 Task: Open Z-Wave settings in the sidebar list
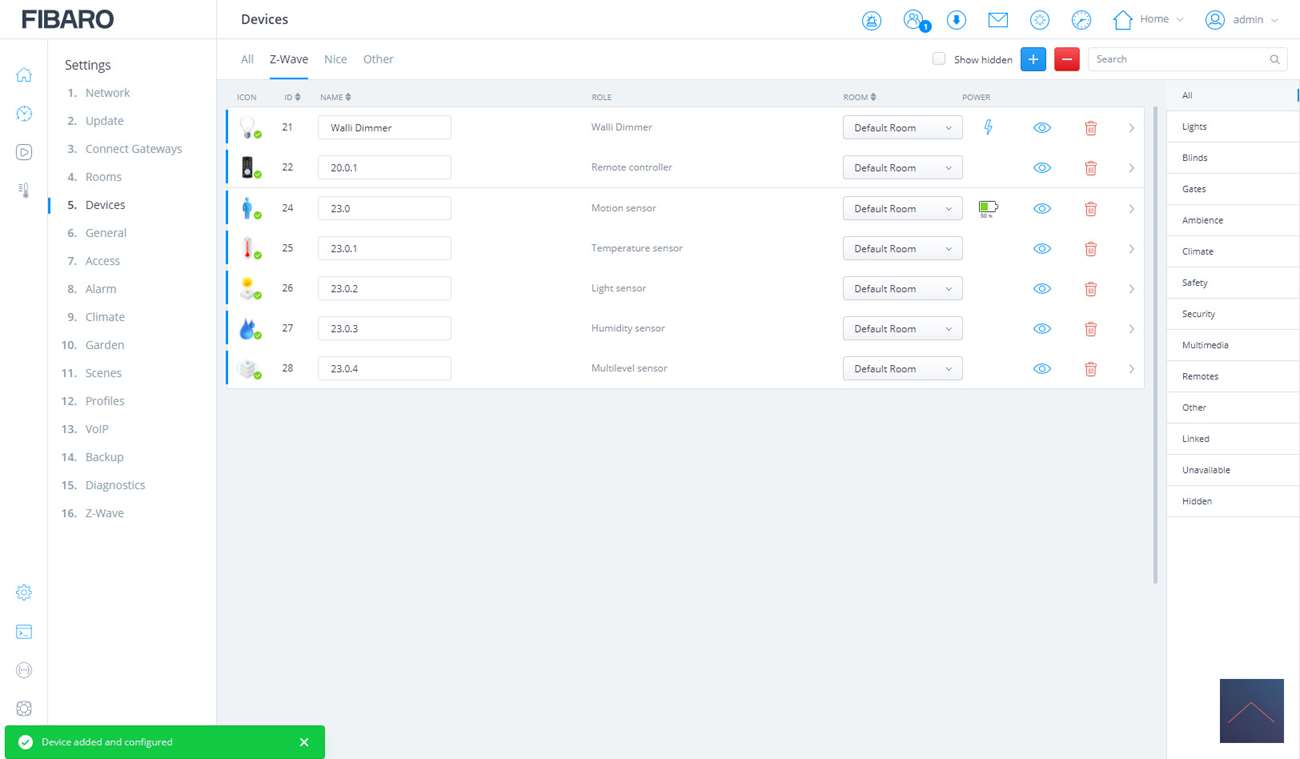[x=104, y=513]
